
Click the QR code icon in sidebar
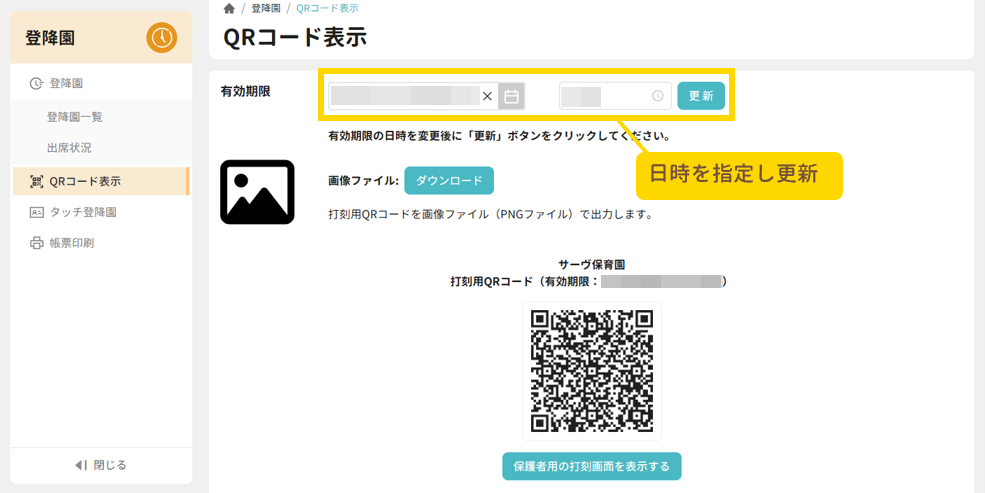click(x=37, y=181)
